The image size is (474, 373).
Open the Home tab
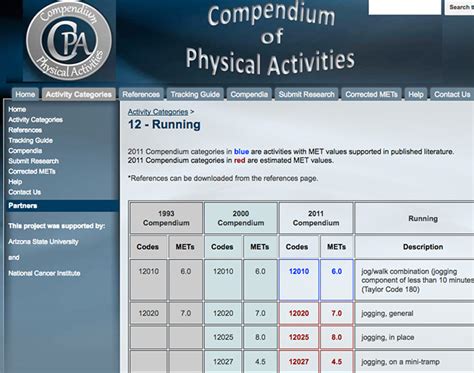pos(25,94)
